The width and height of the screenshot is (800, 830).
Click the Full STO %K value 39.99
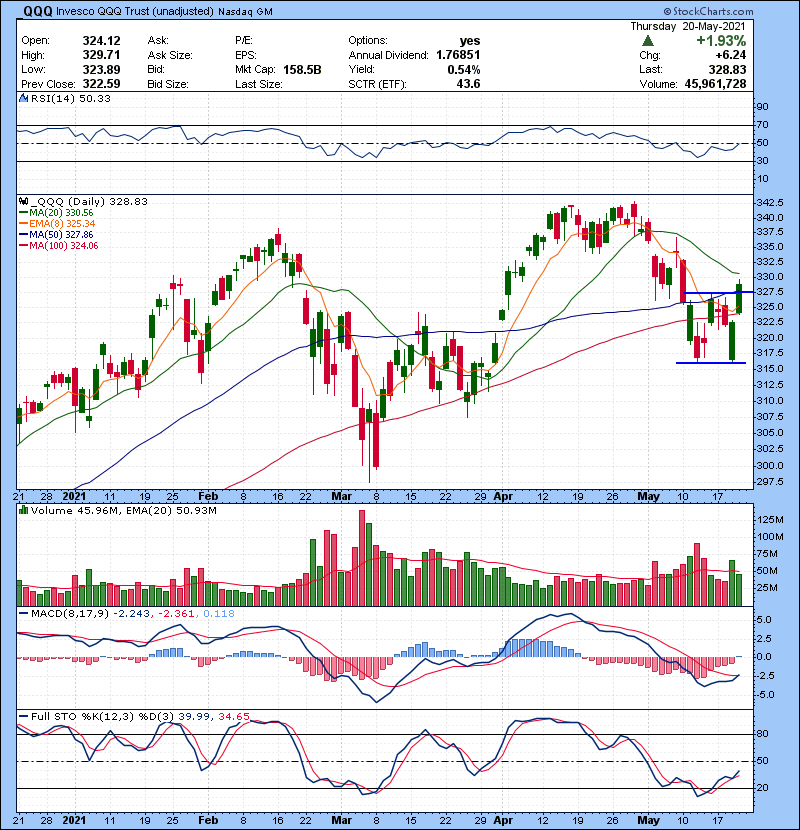(193, 717)
